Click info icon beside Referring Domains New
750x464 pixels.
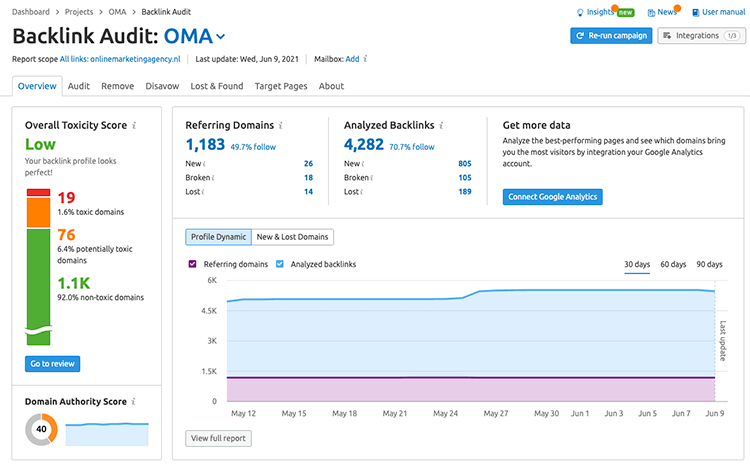point(204,164)
